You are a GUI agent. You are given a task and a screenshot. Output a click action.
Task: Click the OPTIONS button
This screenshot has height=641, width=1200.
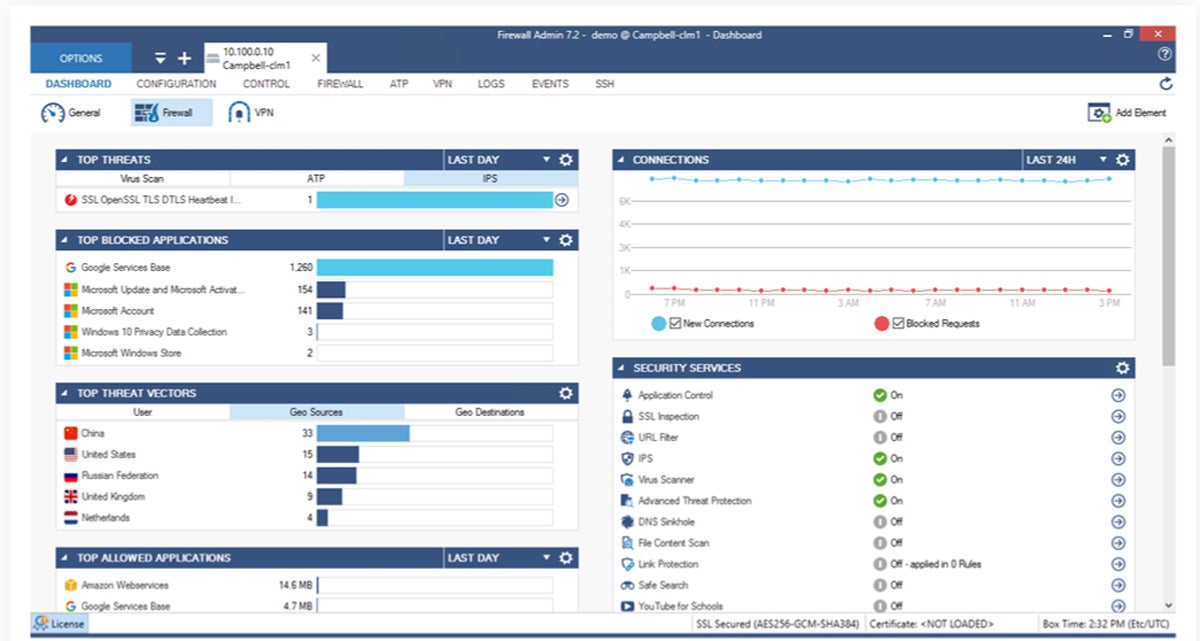click(80, 57)
